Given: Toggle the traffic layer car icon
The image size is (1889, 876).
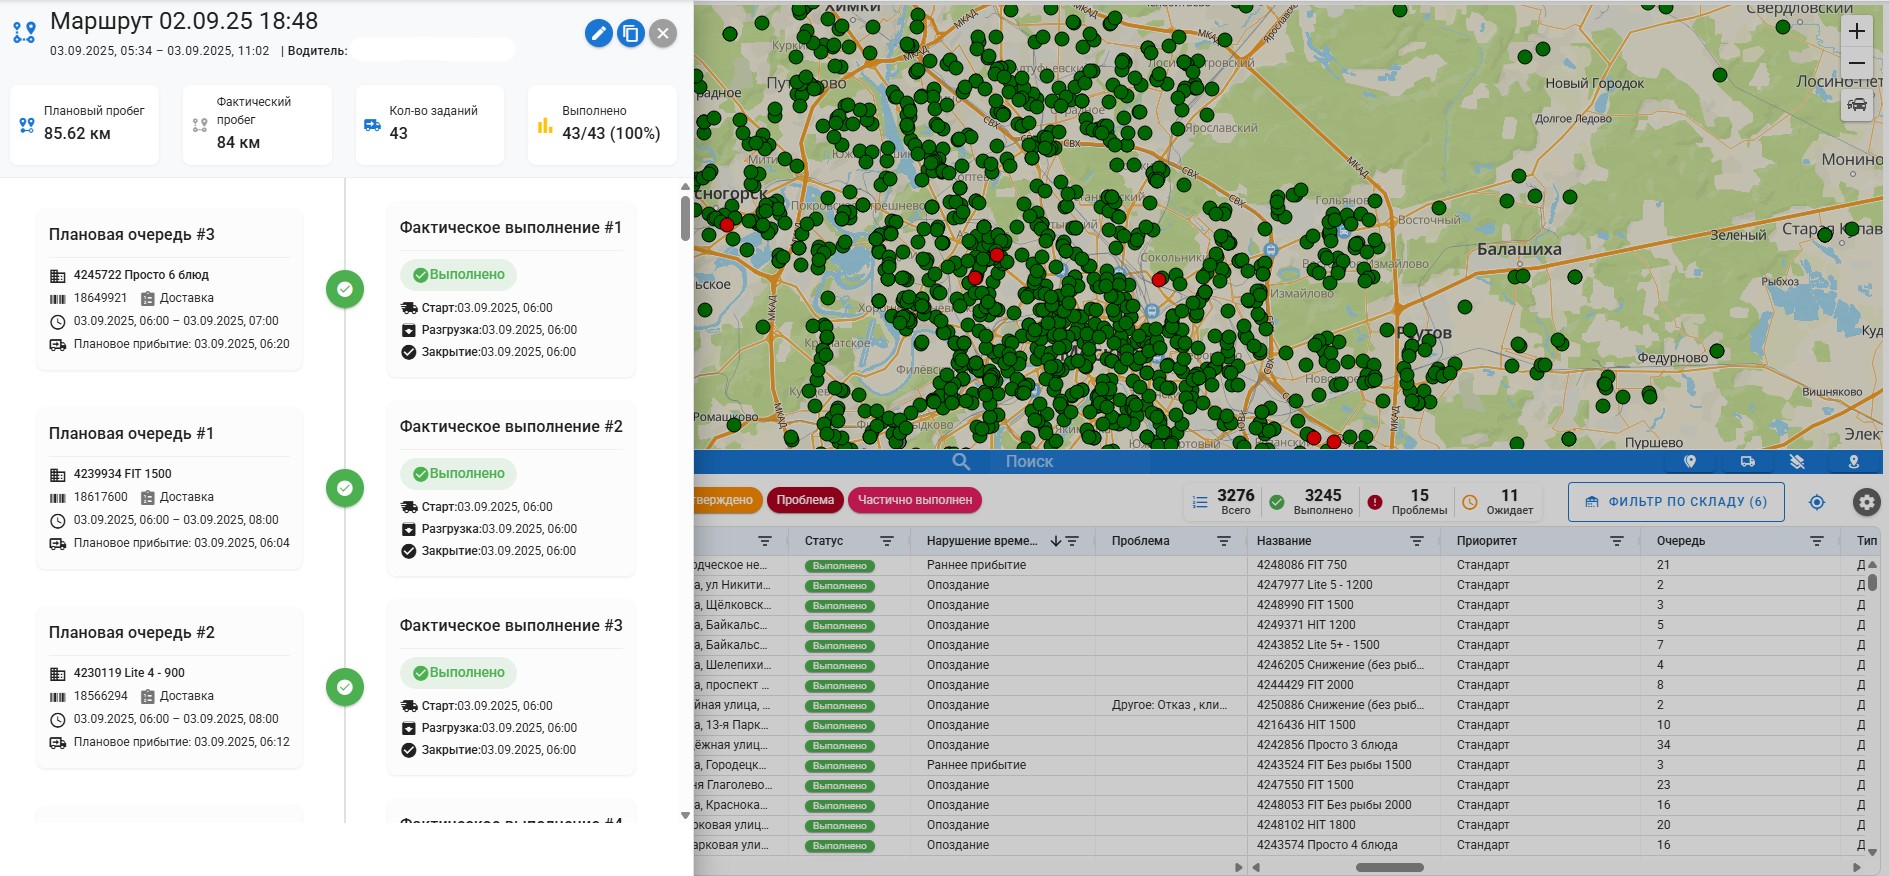Looking at the screenshot, I should pyautogui.click(x=1856, y=105).
